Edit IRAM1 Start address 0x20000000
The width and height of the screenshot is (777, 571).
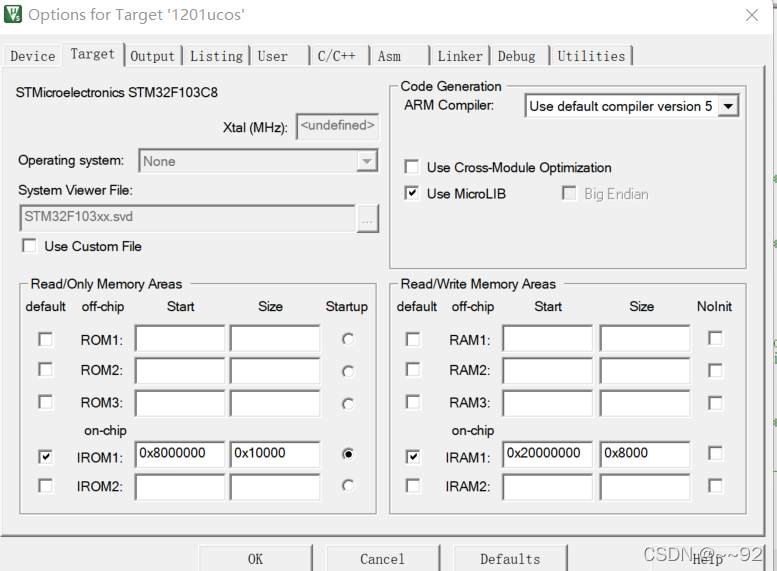pyautogui.click(x=548, y=455)
